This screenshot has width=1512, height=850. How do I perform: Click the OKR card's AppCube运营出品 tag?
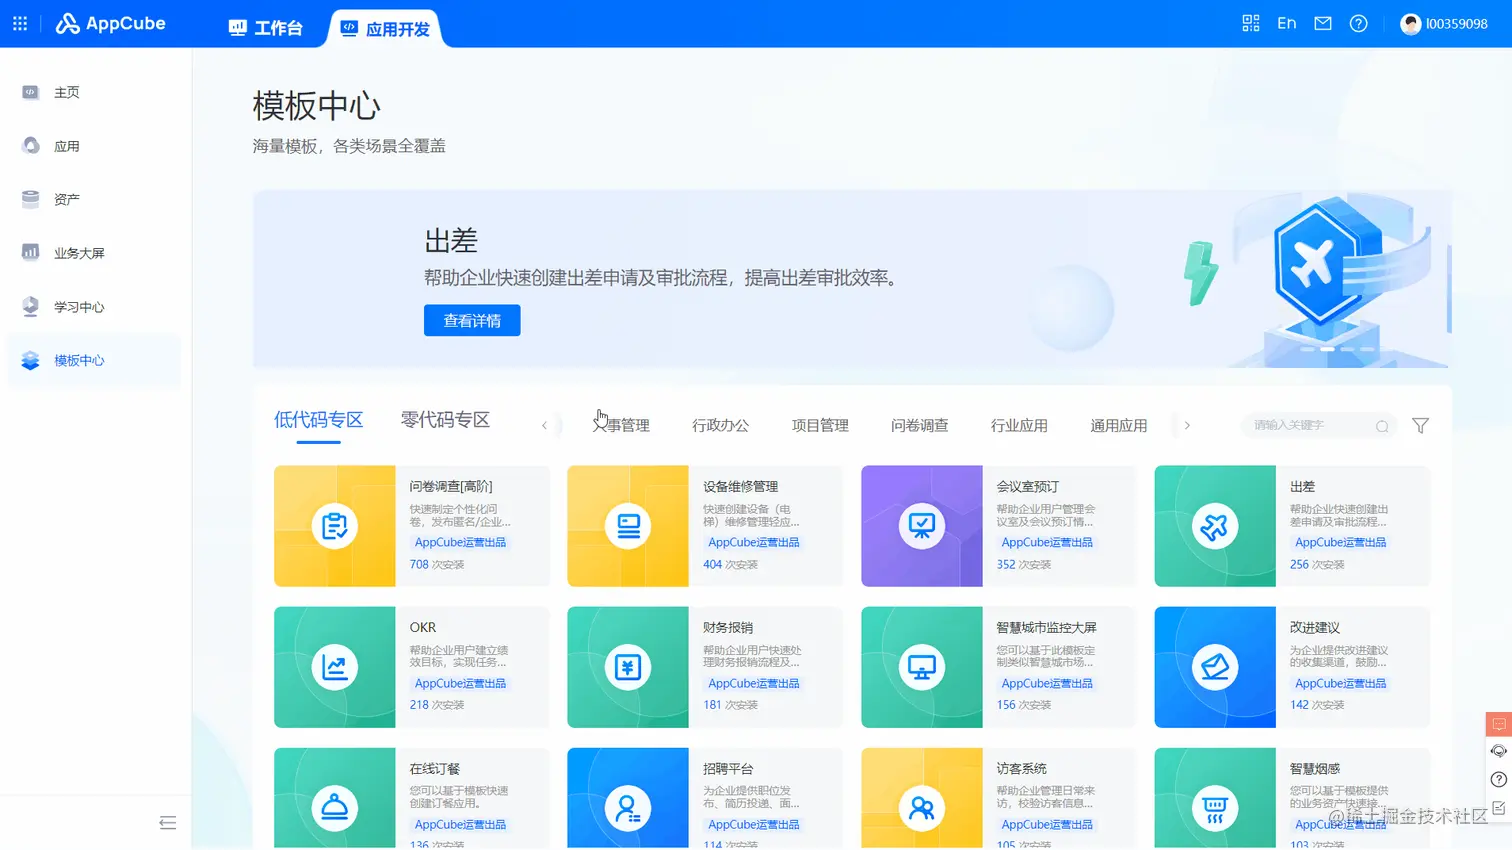[460, 683]
